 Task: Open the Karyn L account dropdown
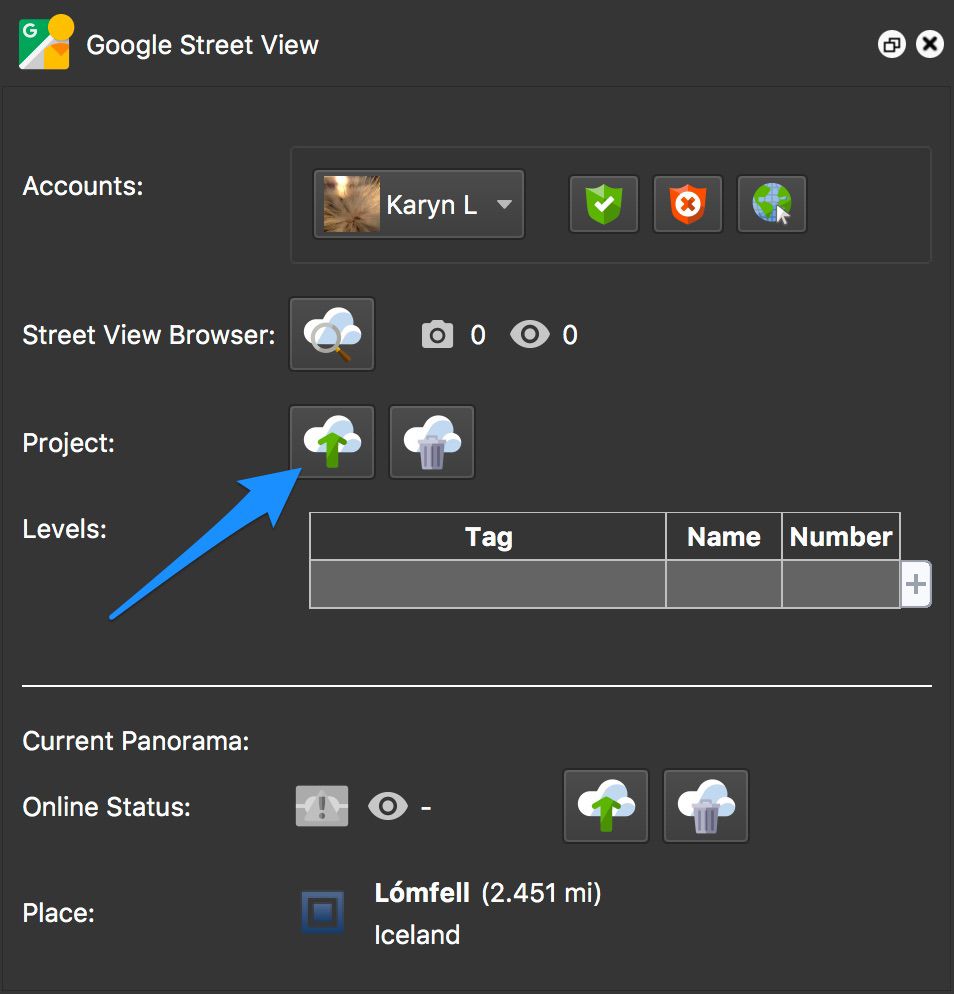[418, 204]
